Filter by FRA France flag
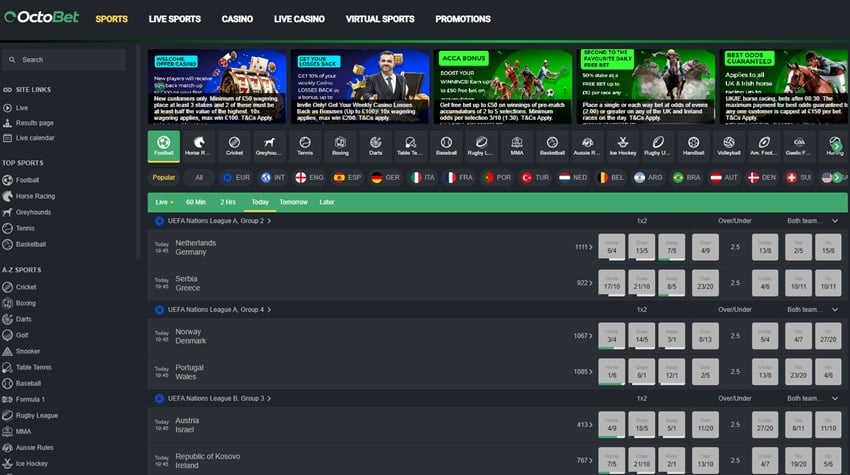 click(459, 177)
